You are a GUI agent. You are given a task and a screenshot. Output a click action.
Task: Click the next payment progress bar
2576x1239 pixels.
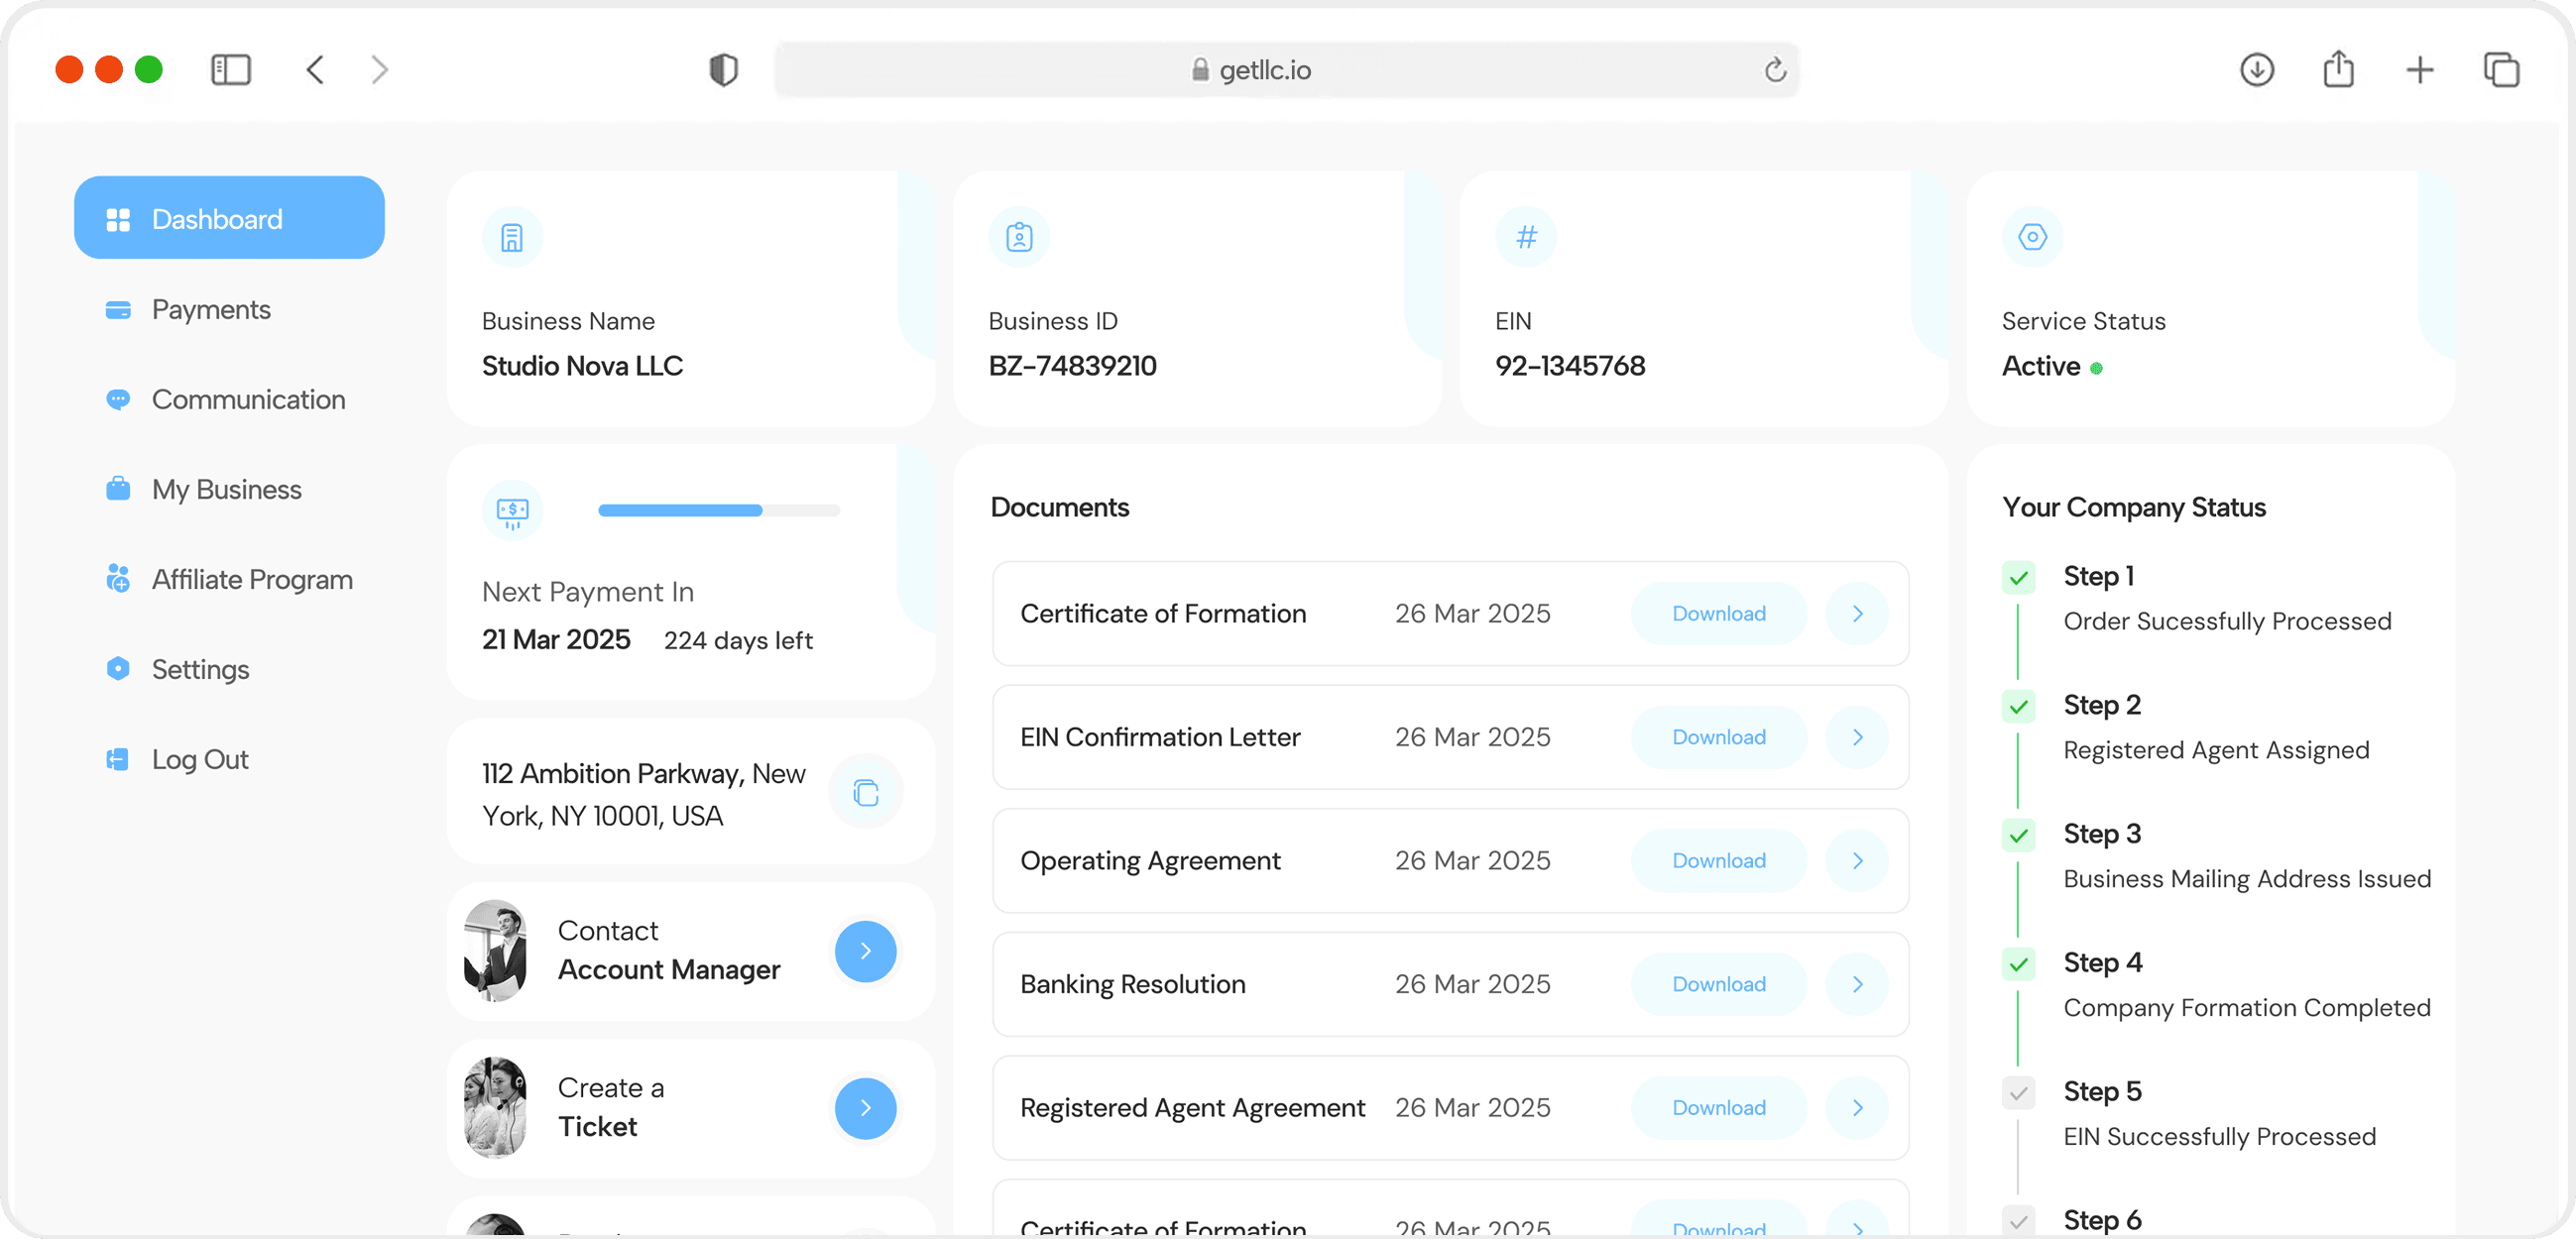pyautogui.click(x=718, y=510)
